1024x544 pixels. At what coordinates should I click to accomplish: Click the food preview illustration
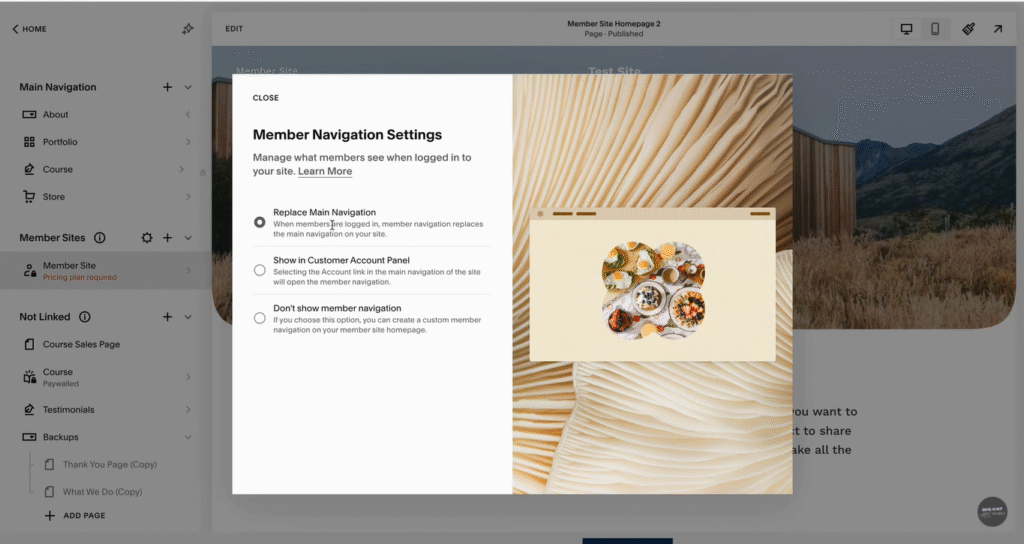point(653,289)
